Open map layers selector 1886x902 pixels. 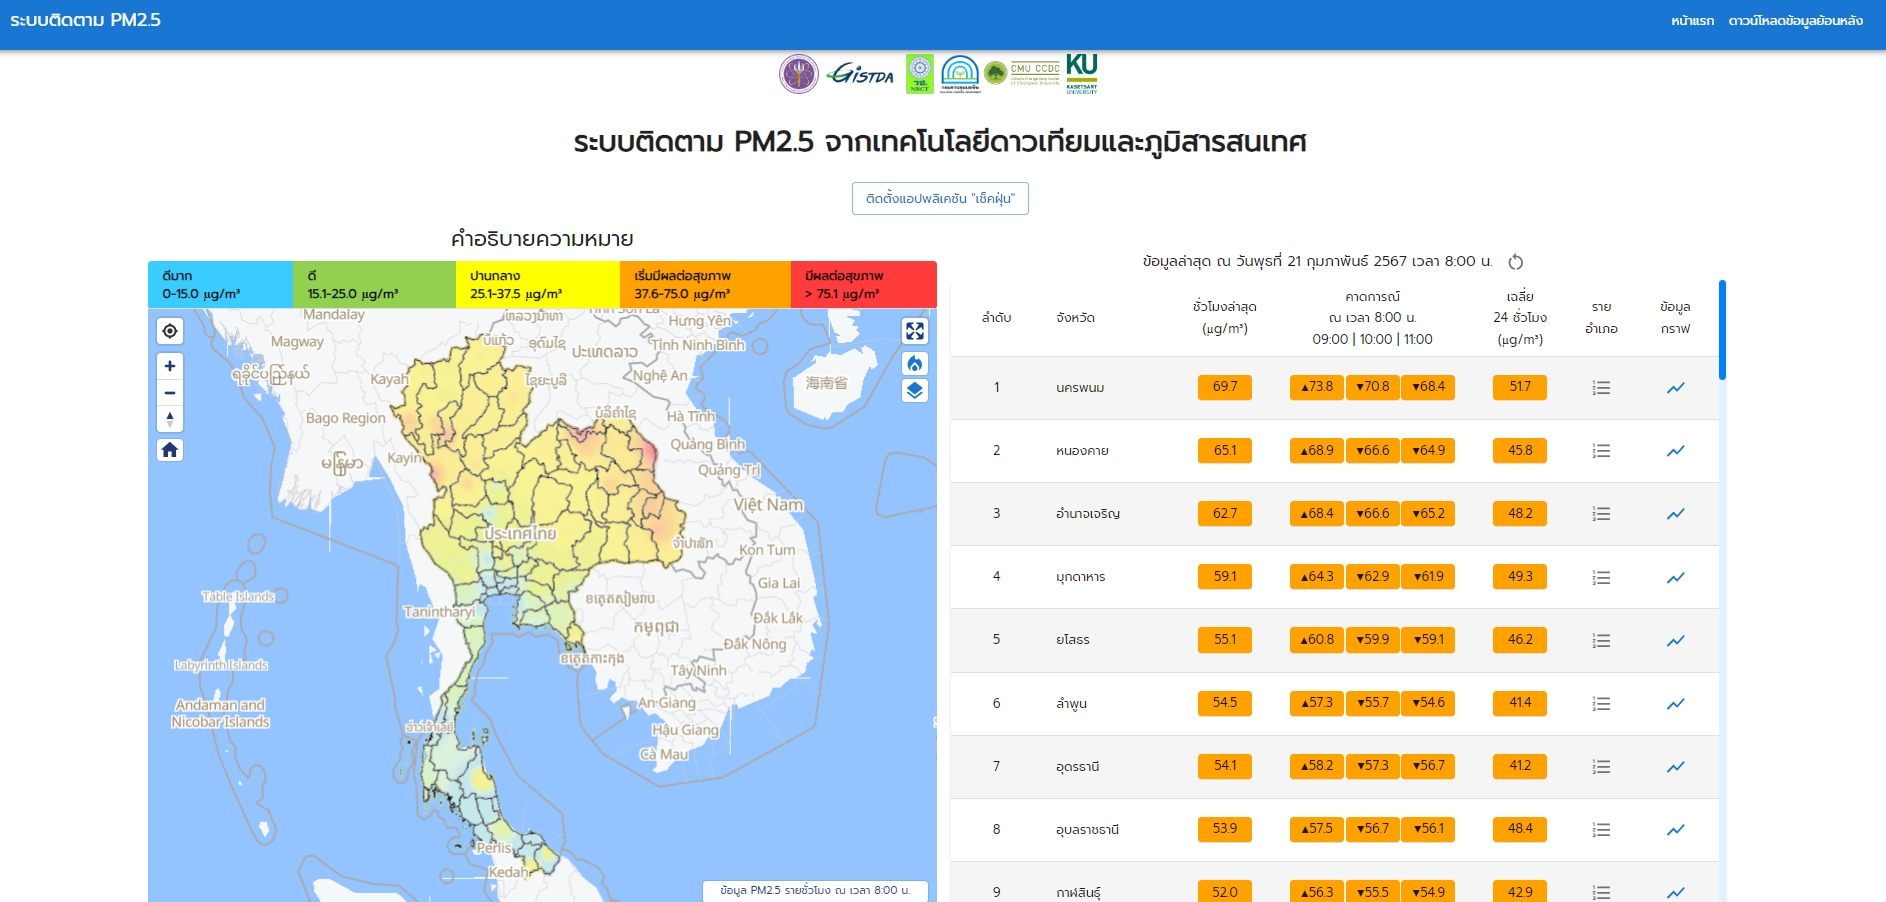click(915, 390)
